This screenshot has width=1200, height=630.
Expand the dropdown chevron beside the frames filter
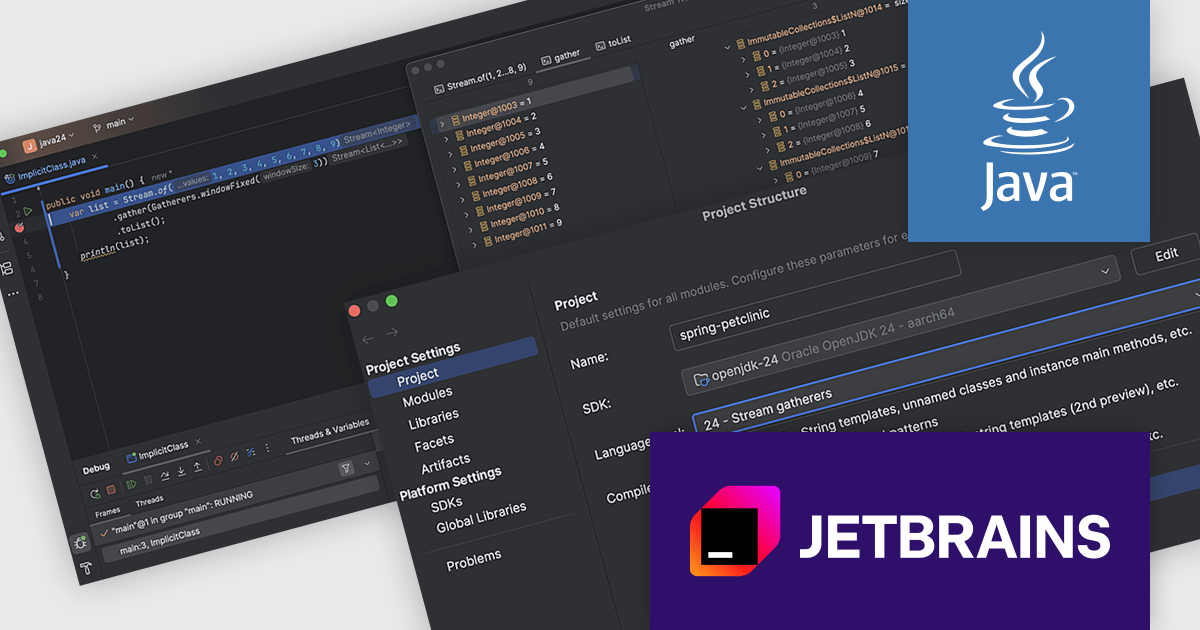pyautogui.click(x=367, y=463)
